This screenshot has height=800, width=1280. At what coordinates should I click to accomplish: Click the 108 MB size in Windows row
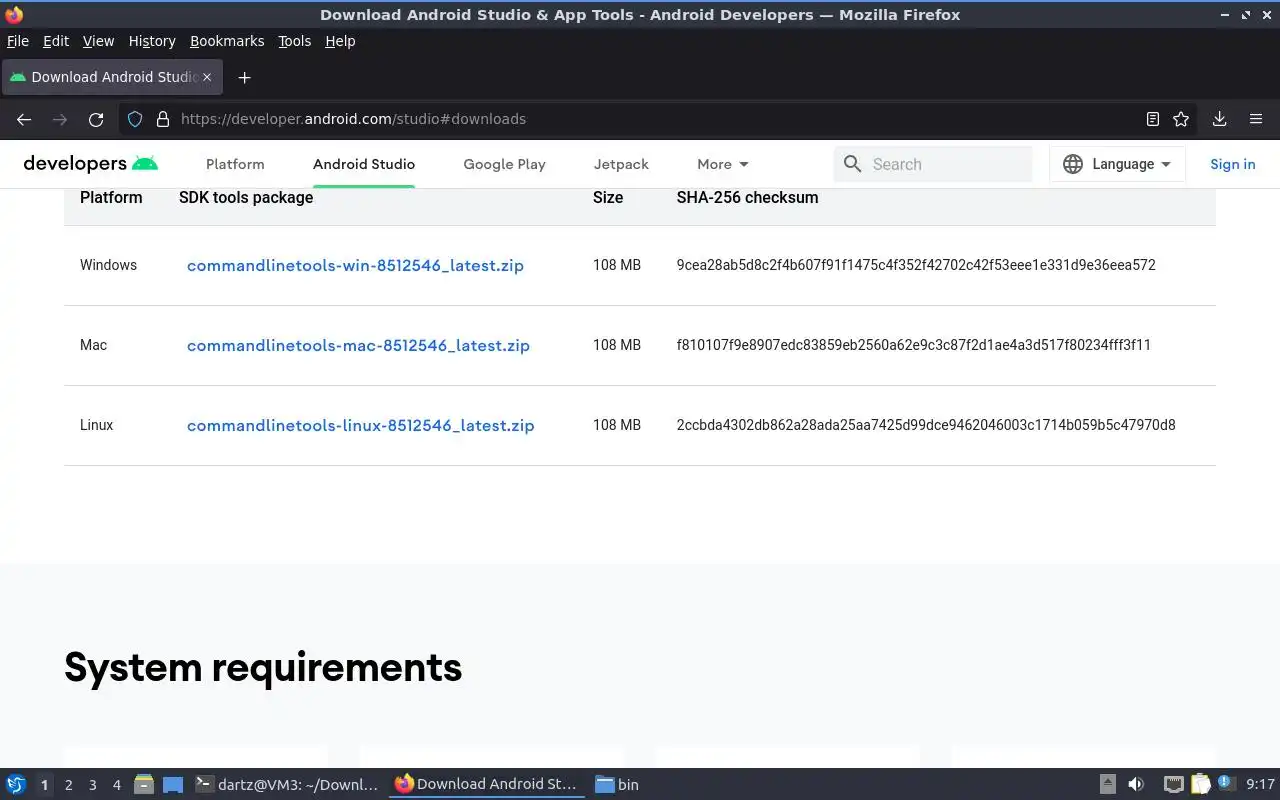point(617,265)
